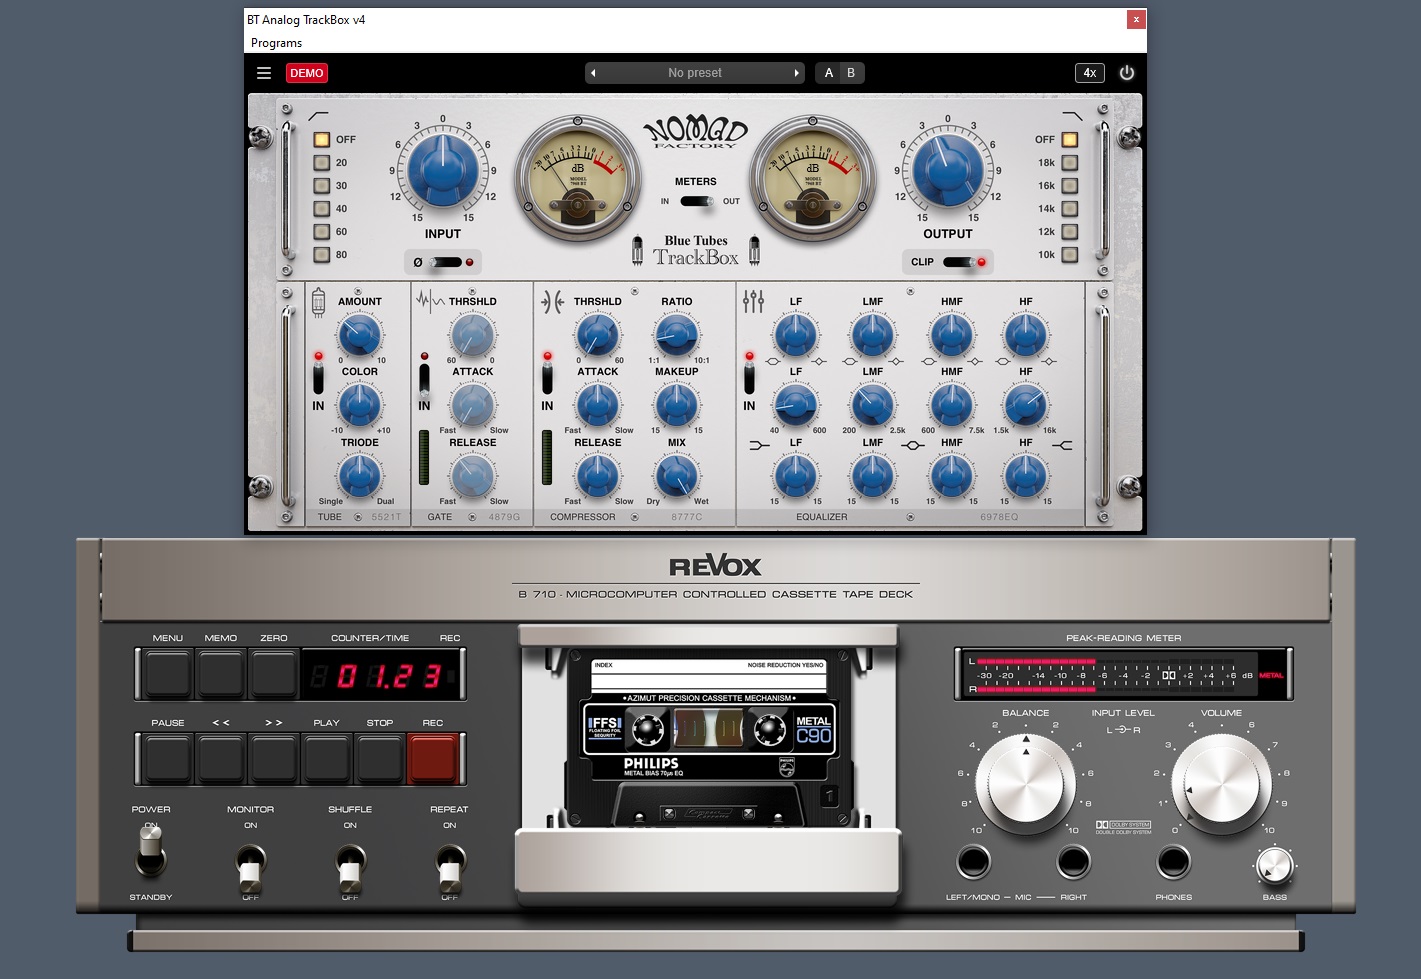This screenshot has width=1421, height=979.
Task: Click the compressor arrows icon
Action: coord(552,301)
